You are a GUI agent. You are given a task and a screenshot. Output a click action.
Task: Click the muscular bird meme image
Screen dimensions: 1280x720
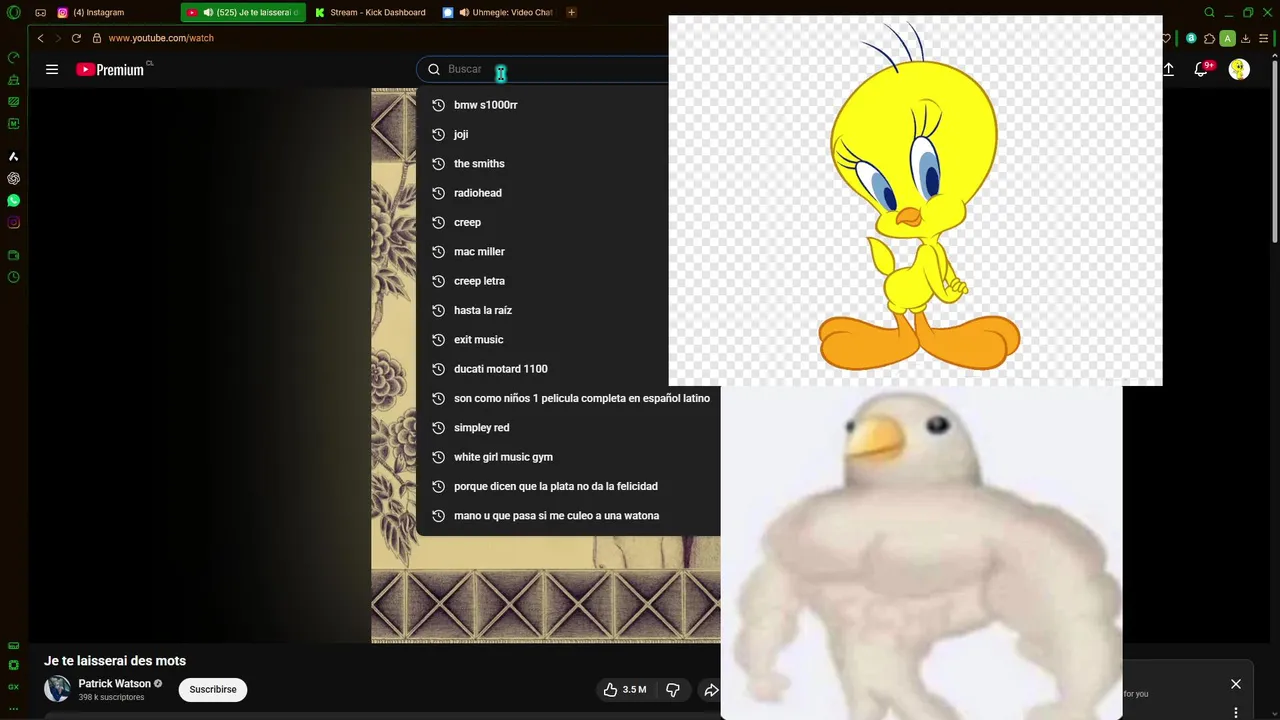click(921, 553)
